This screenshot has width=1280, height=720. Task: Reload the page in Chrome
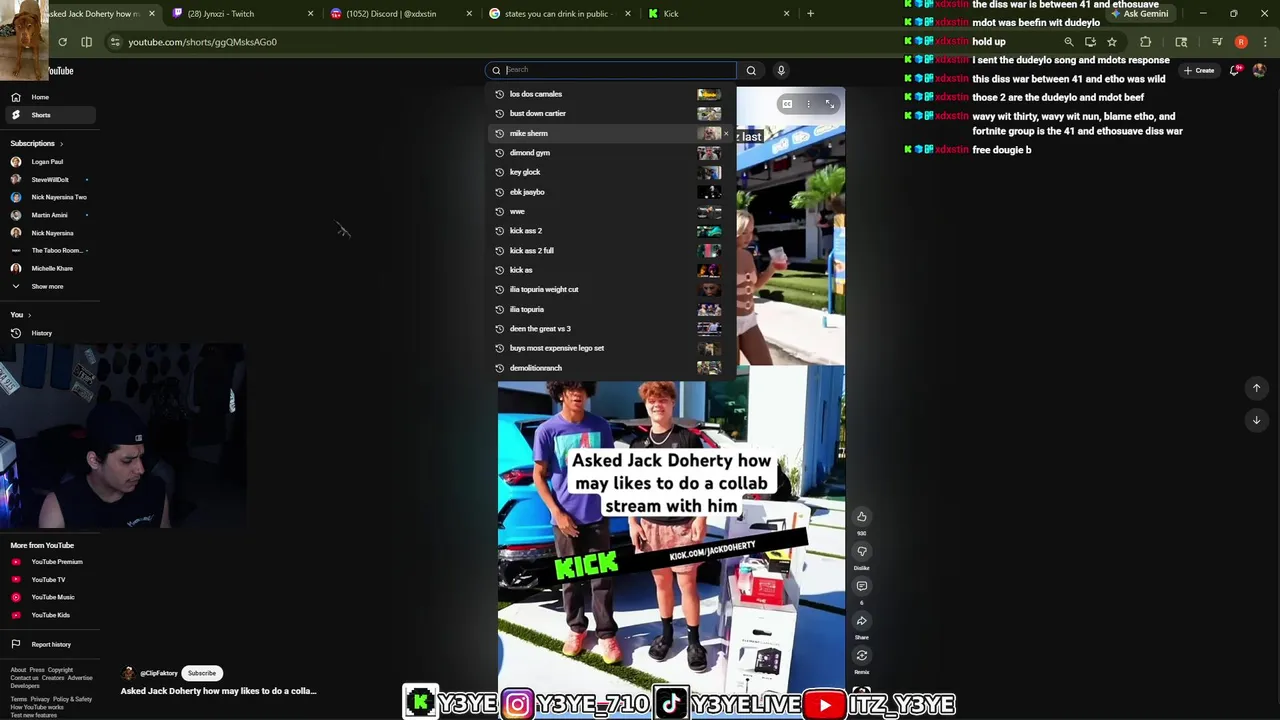pyautogui.click(x=62, y=42)
